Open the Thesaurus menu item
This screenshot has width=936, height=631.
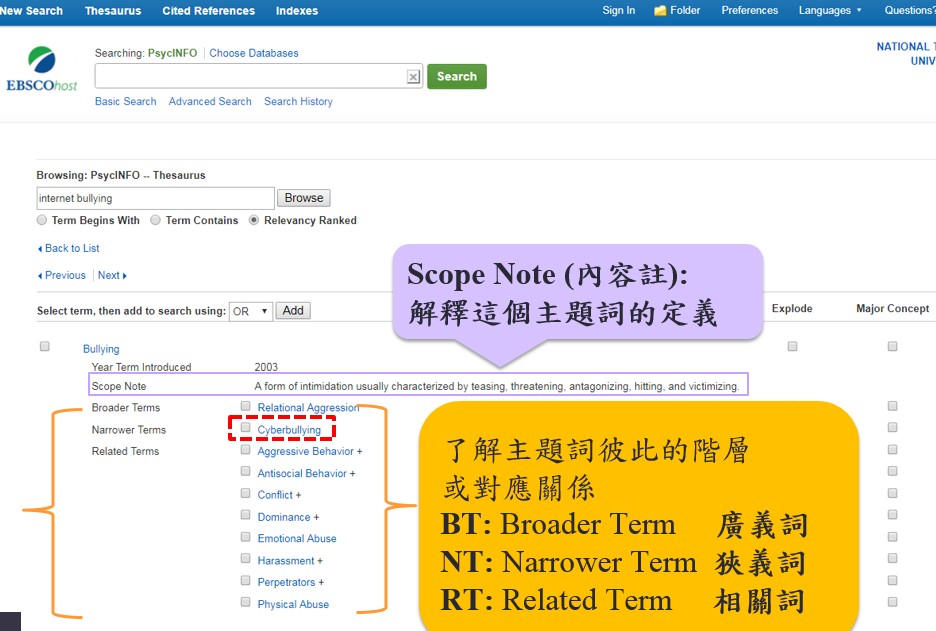(113, 11)
